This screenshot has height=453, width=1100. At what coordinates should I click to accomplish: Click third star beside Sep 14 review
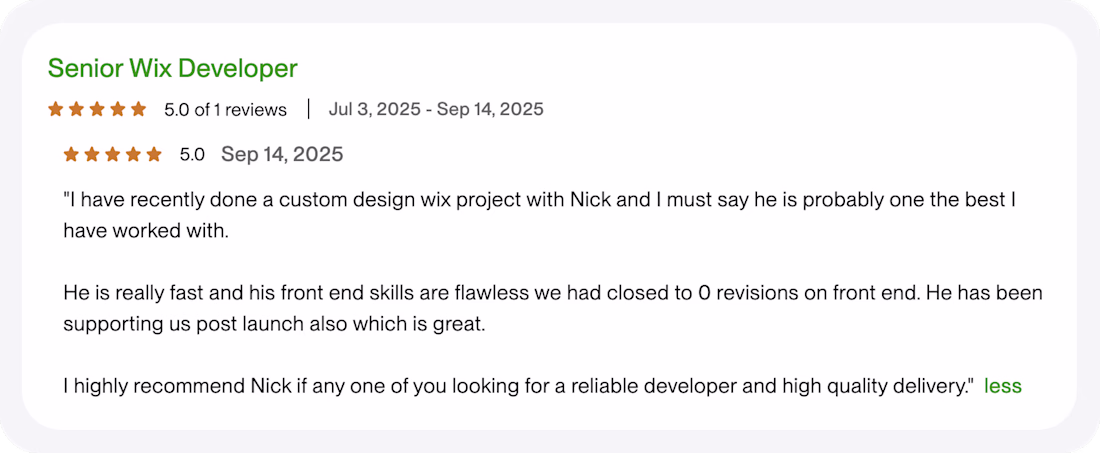[112, 154]
